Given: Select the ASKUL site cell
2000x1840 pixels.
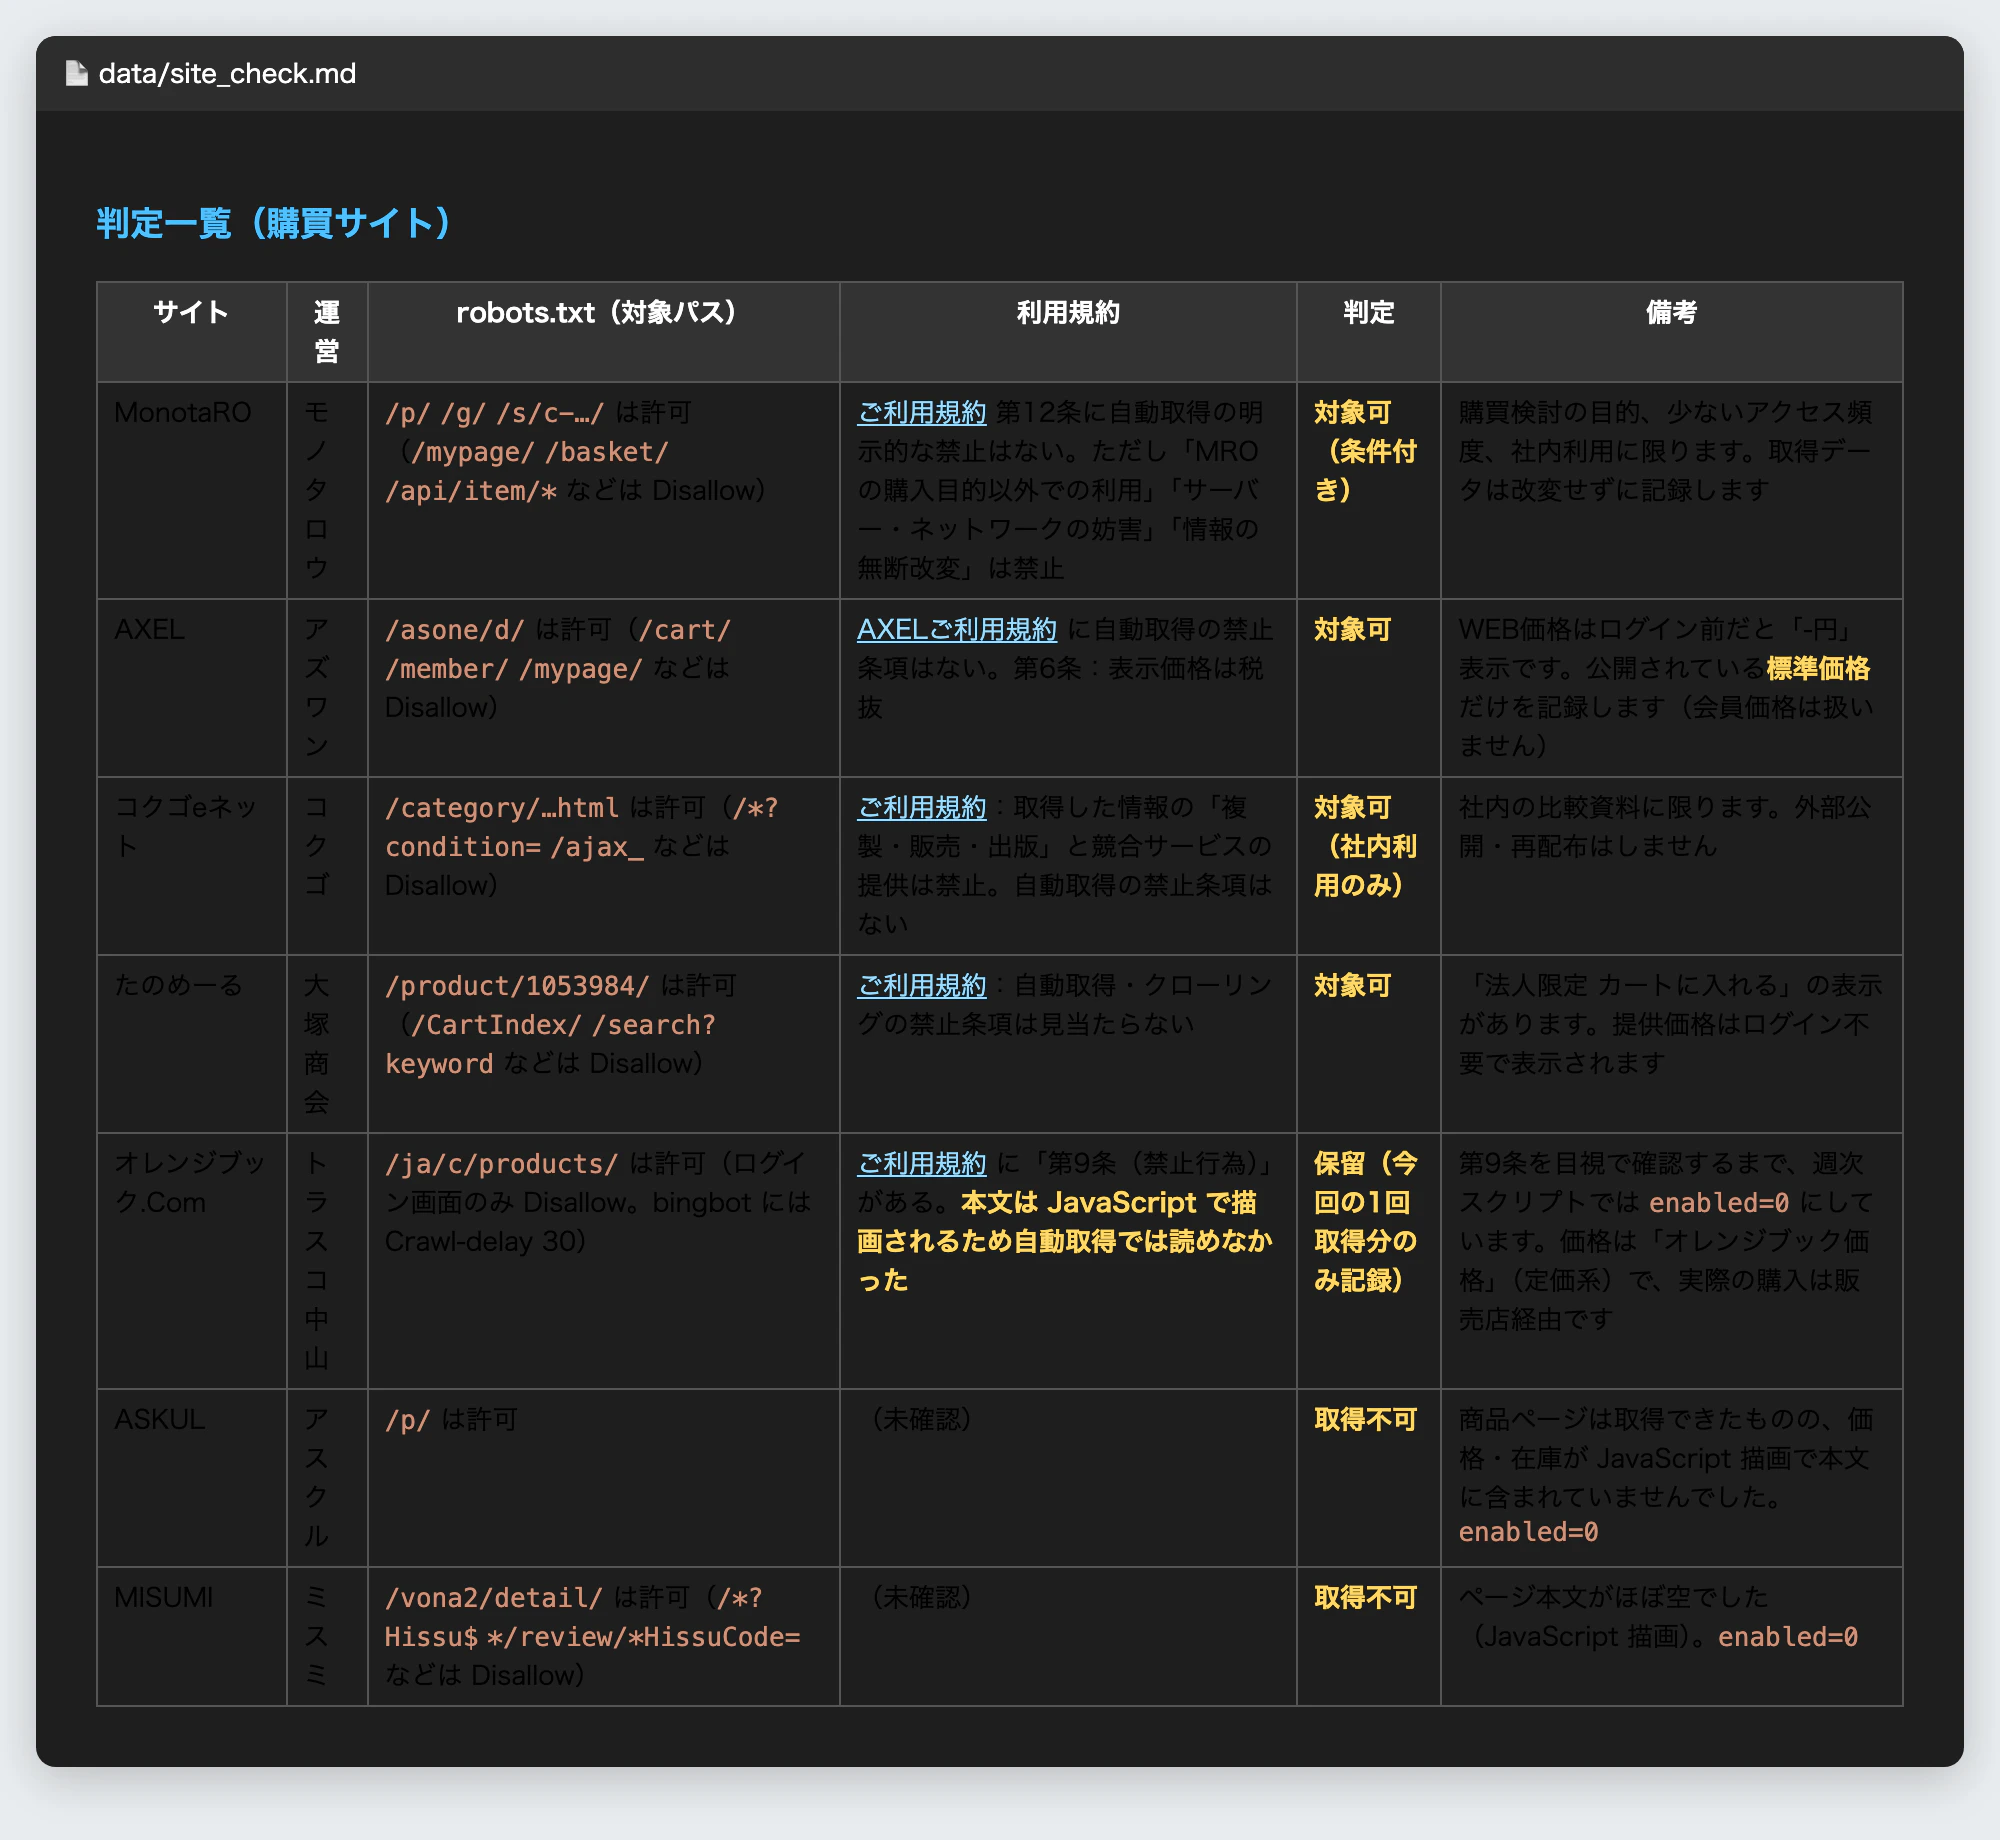Looking at the screenshot, I should pyautogui.click(x=191, y=1478).
